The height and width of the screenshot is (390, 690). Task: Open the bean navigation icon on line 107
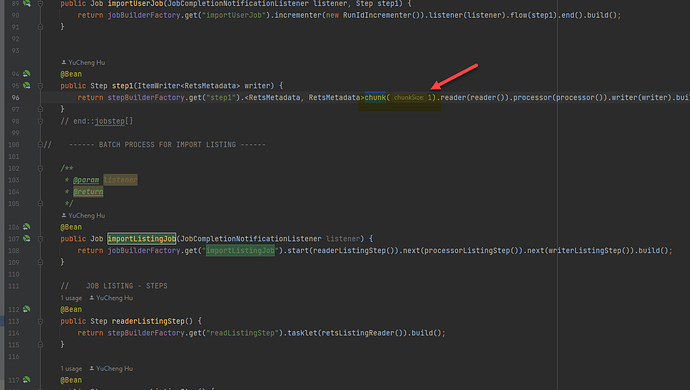[27, 239]
